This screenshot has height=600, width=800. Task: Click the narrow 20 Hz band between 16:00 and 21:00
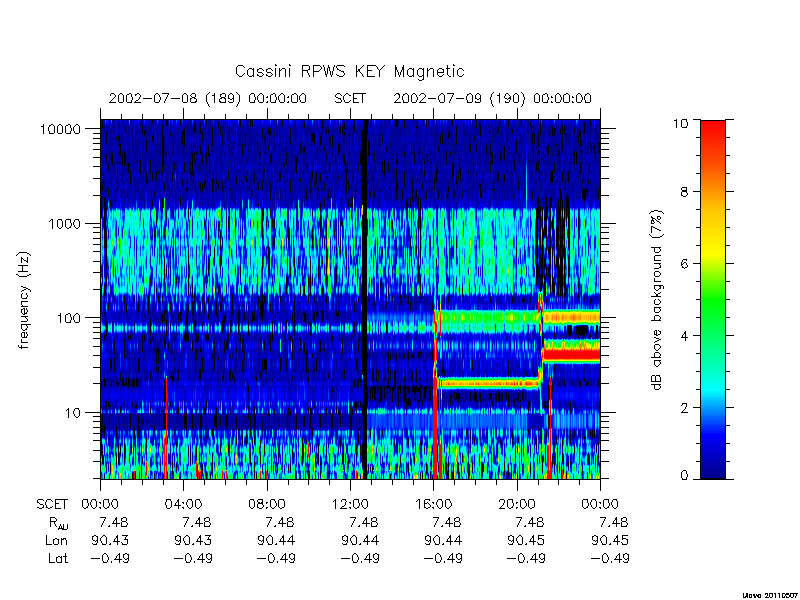tap(488, 383)
